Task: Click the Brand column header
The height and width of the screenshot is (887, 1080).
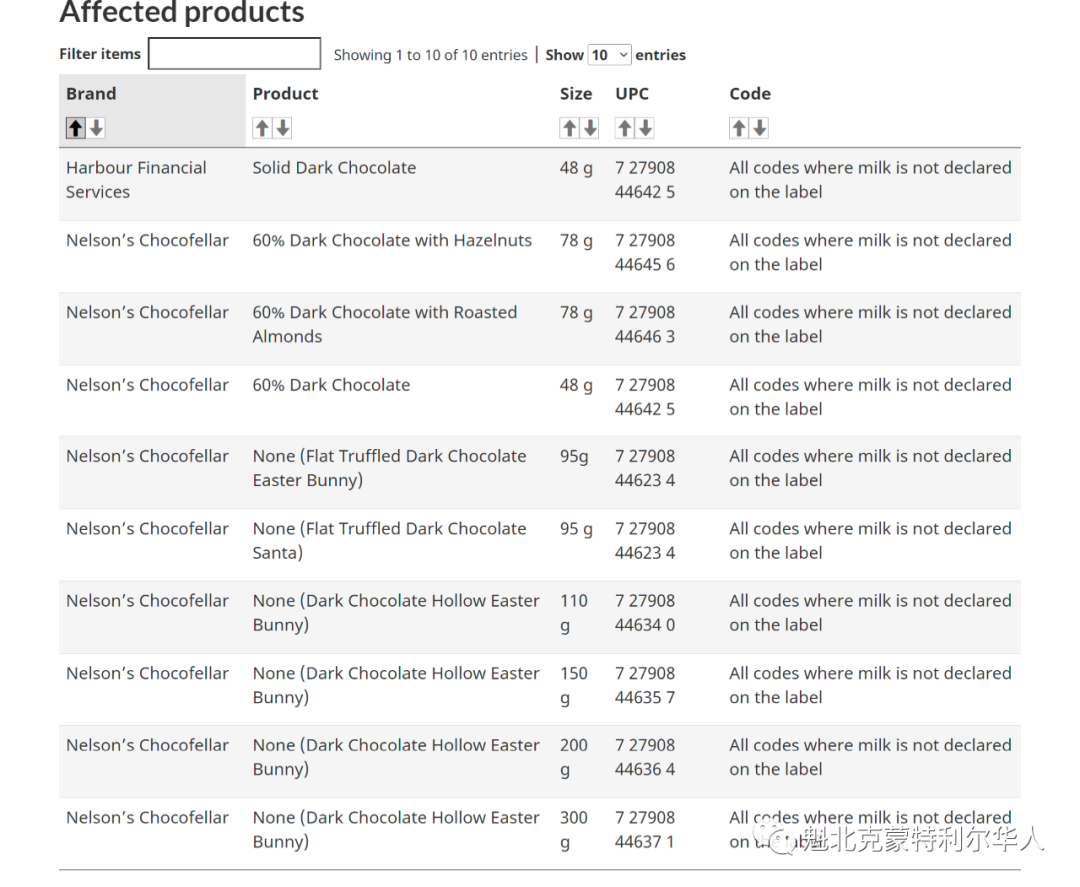Action: tap(91, 94)
